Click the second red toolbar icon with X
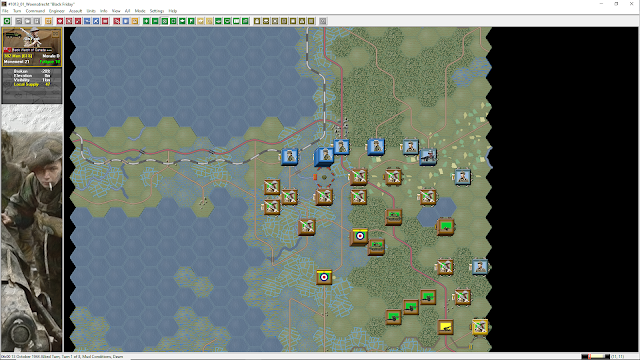 (69, 21)
